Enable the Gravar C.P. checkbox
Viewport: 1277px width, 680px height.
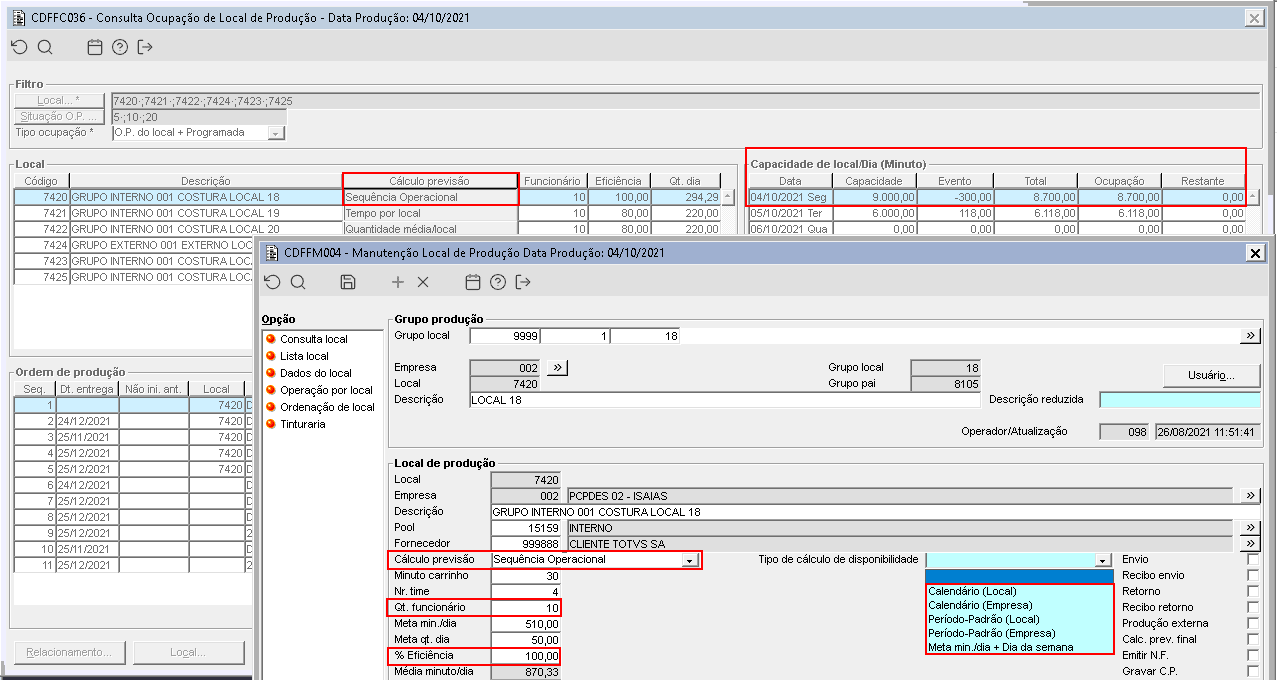tap(1253, 671)
